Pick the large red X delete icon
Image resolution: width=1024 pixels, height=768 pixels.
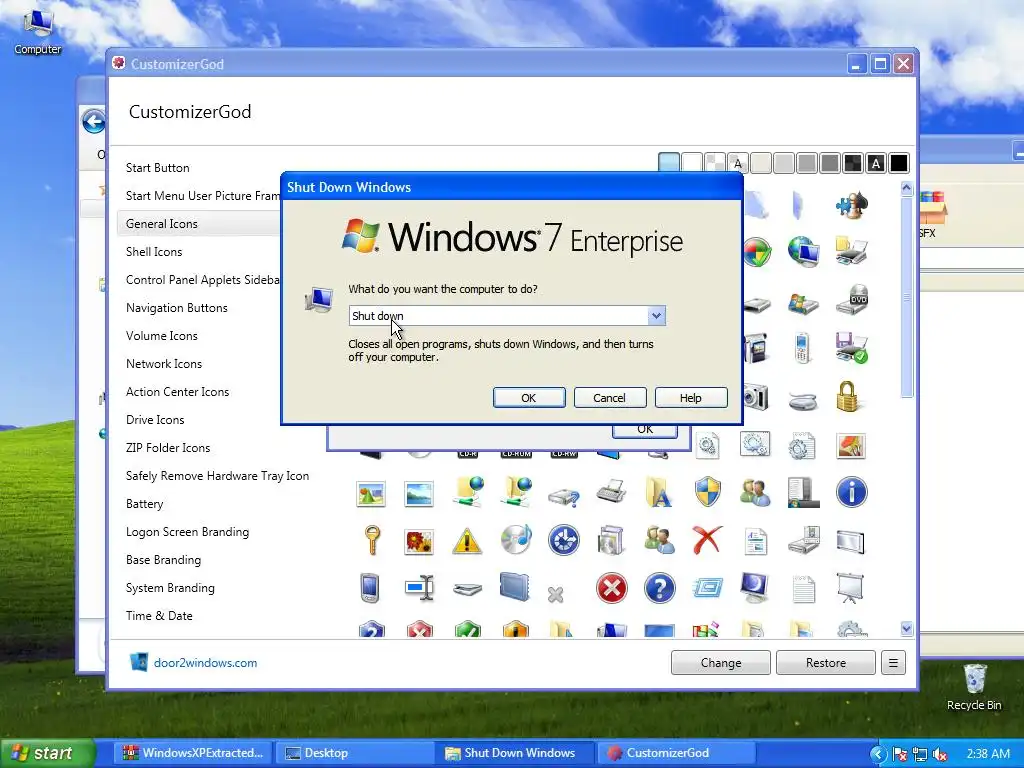(707, 540)
